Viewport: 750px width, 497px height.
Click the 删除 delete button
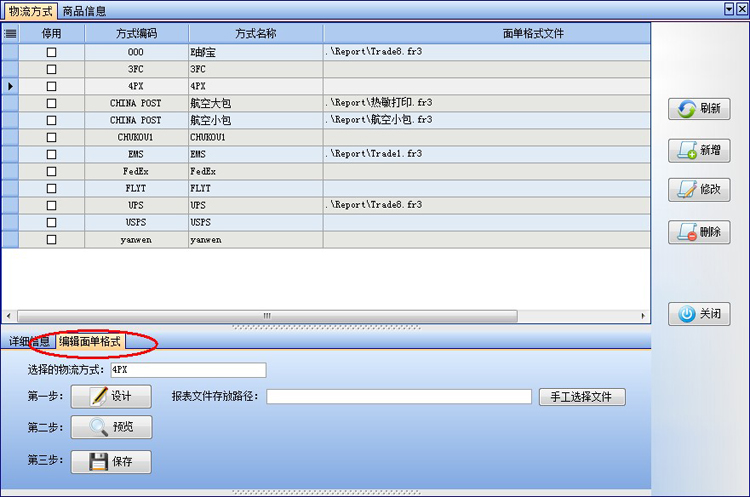click(x=699, y=232)
